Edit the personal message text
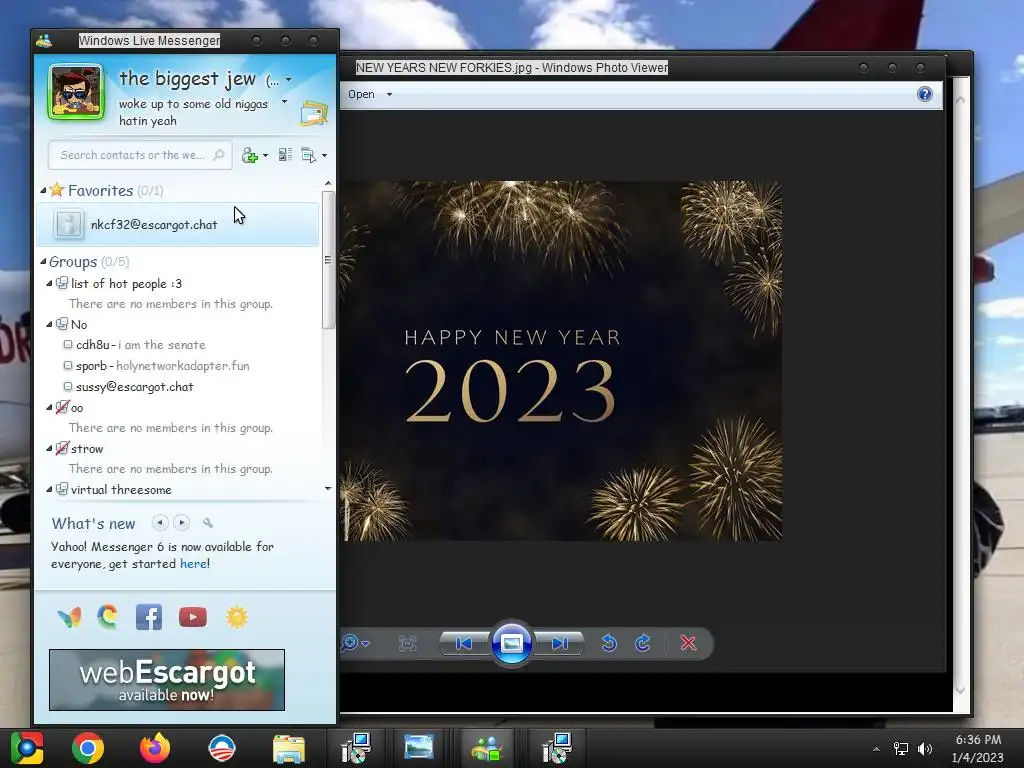The image size is (1024, 768). point(193,112)
